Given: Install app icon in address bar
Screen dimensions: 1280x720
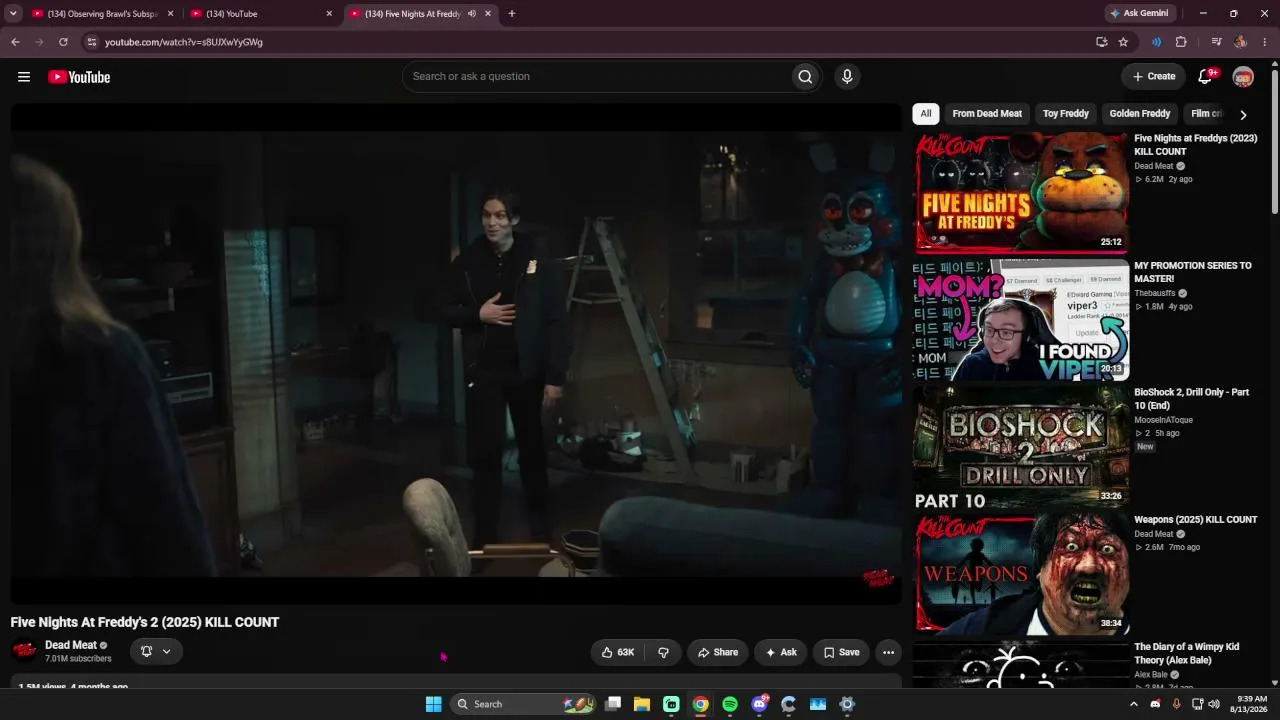Looking at the screenshot, I should tap(1101, 42).
